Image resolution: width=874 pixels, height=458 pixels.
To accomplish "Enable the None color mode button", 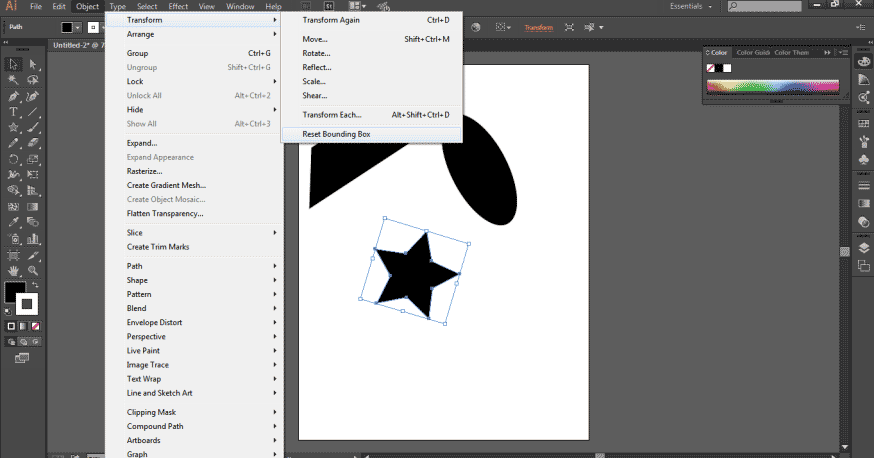I will [36, 326].
